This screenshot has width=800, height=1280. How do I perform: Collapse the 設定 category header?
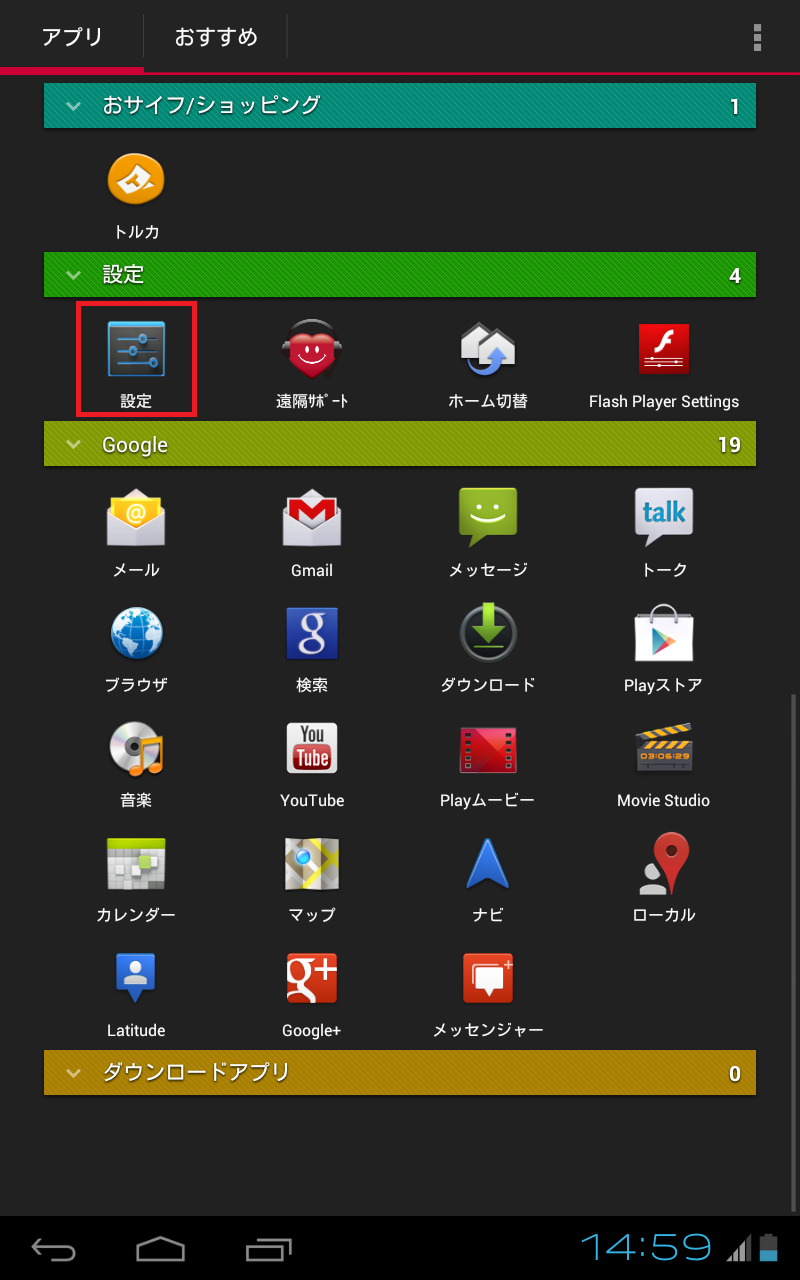tap(400, 274)
